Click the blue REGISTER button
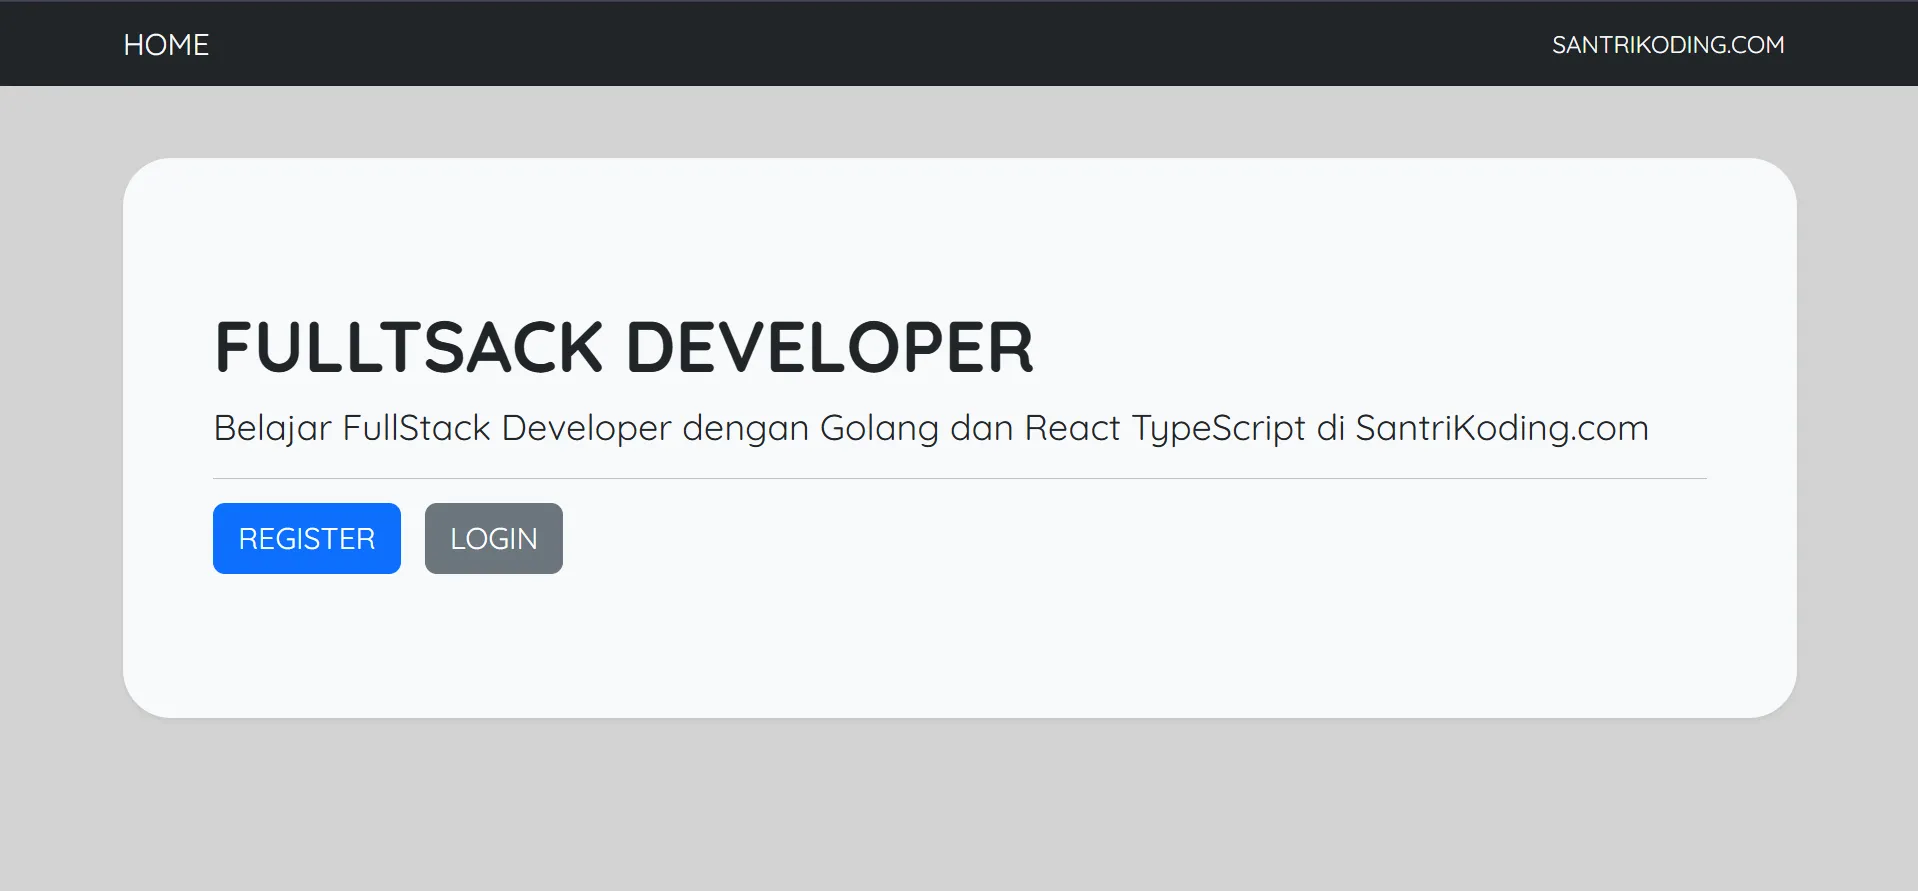 [307, 538]
